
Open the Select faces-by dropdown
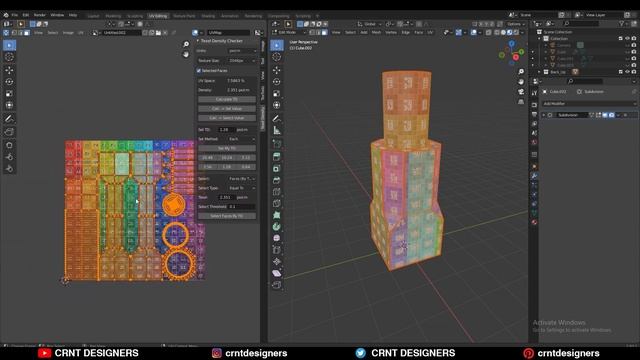click(242, 179)
